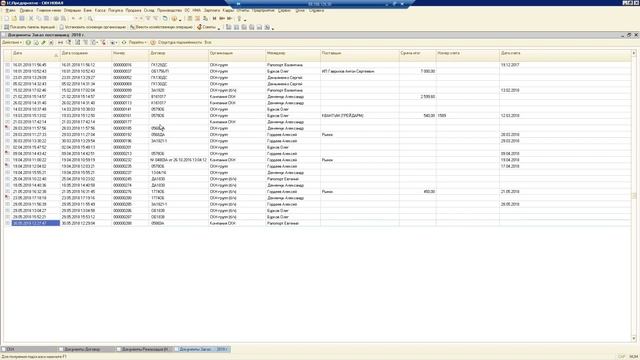Click the scrollbar down arrow of list
This screenshot has height=360, width=640.
tap(633, 338)
